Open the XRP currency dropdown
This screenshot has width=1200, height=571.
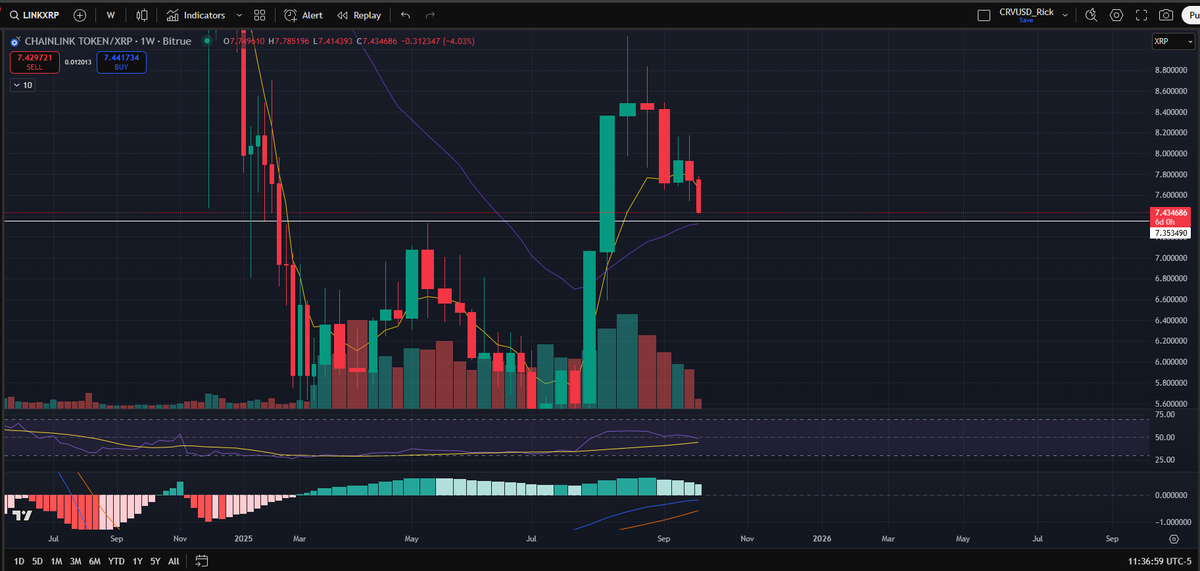1171,41
